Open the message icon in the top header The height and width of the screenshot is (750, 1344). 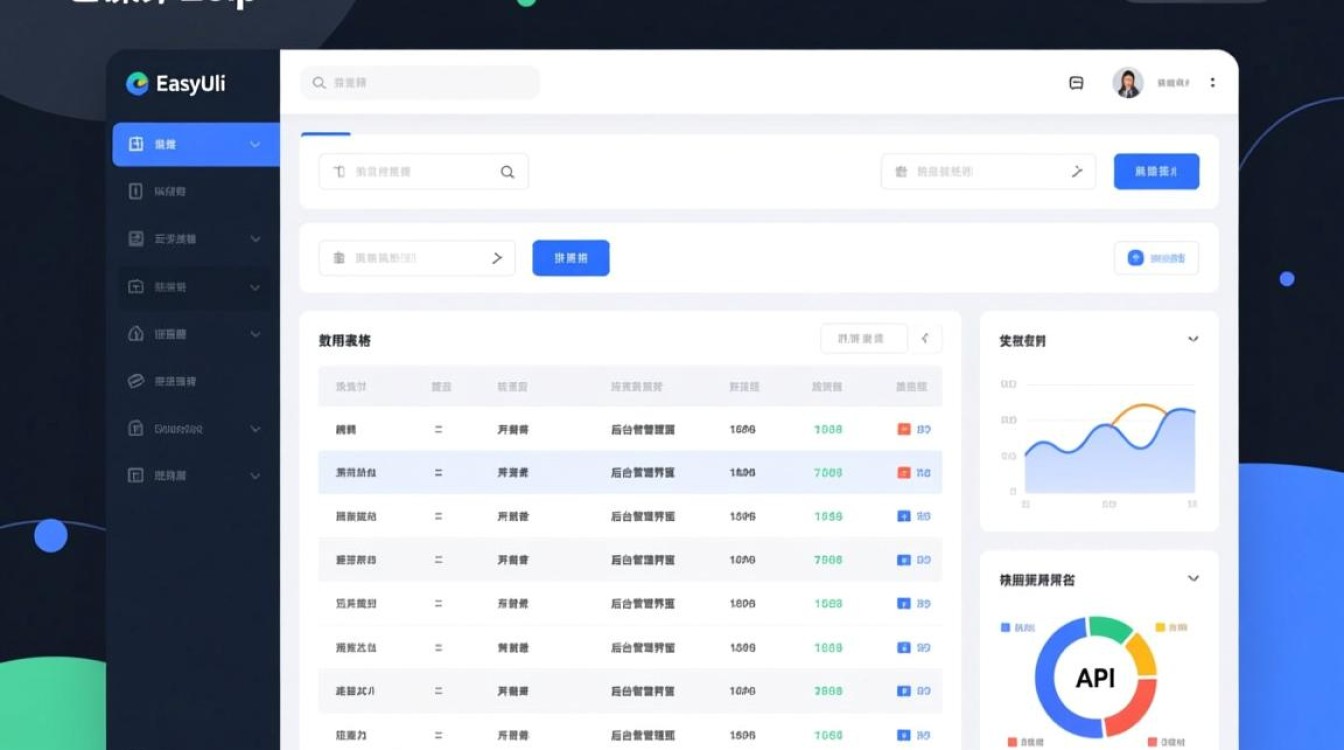point(1076,83)
